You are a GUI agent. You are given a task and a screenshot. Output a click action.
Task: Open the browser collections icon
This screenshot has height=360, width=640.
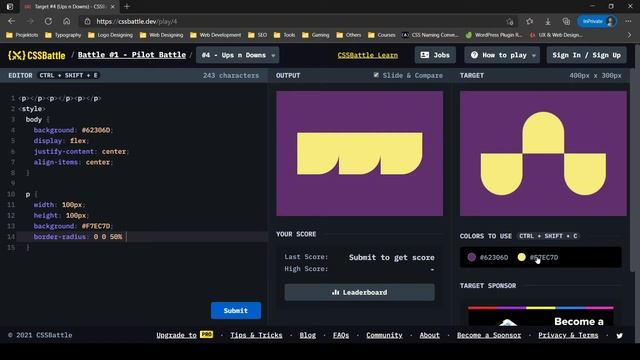pos(566,21)
